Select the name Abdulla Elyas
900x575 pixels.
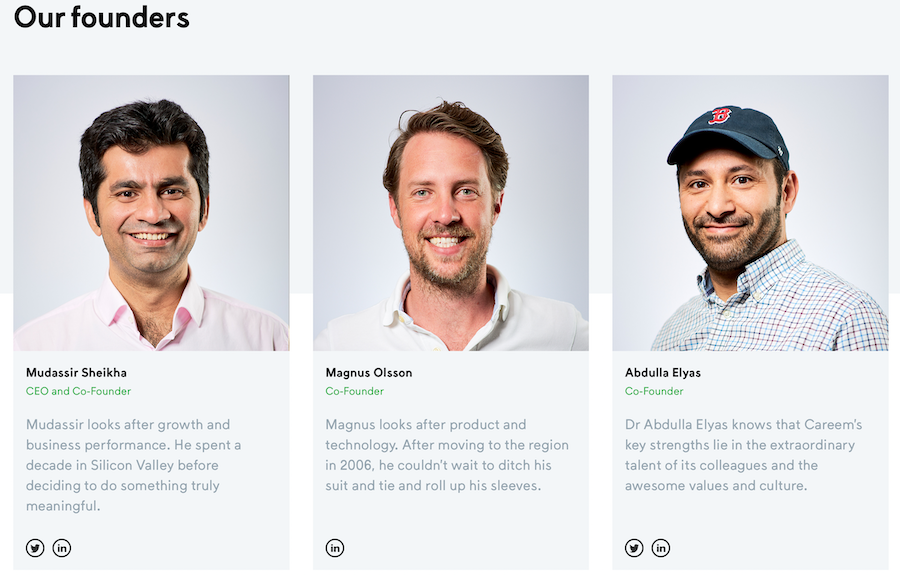(663, 372)
